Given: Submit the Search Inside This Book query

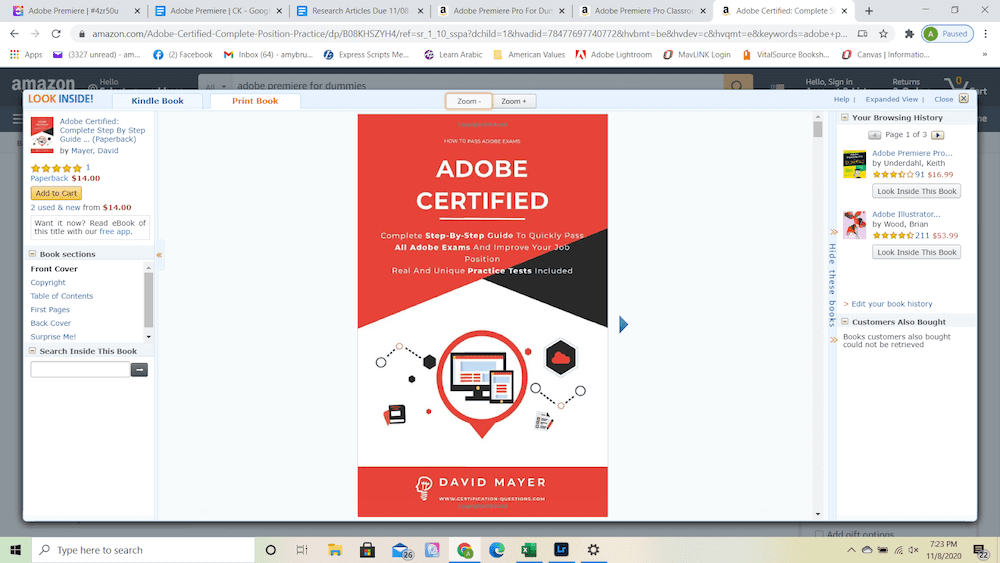Looking at the screenshot, I should click(x=139, y=370).
